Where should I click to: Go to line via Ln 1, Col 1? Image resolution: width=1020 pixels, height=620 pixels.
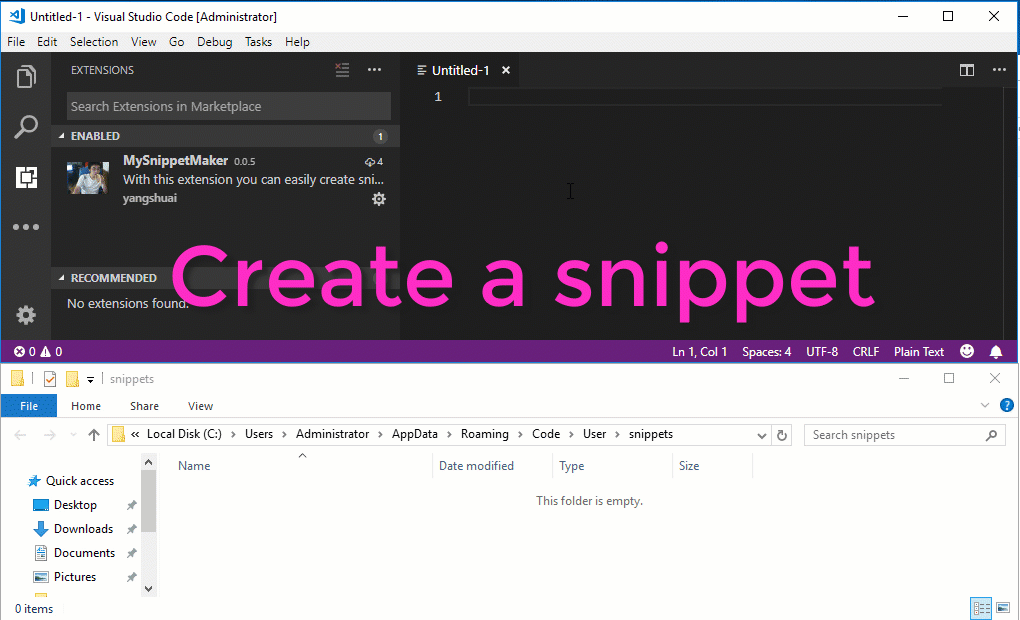pyautogui.click(x=699, y=352)
